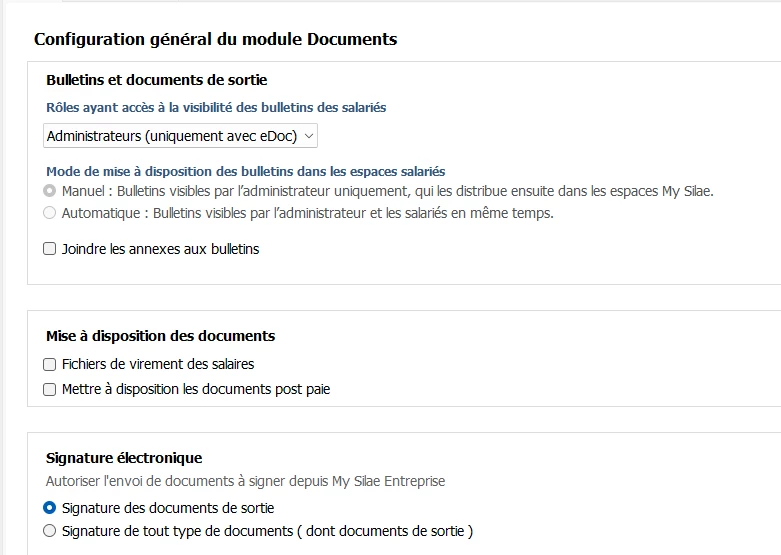Tick 'Mettre à disposition les documents post paie' checkbox
The image size is (781, 555).
pyautogui.click(x=49, y=389)
